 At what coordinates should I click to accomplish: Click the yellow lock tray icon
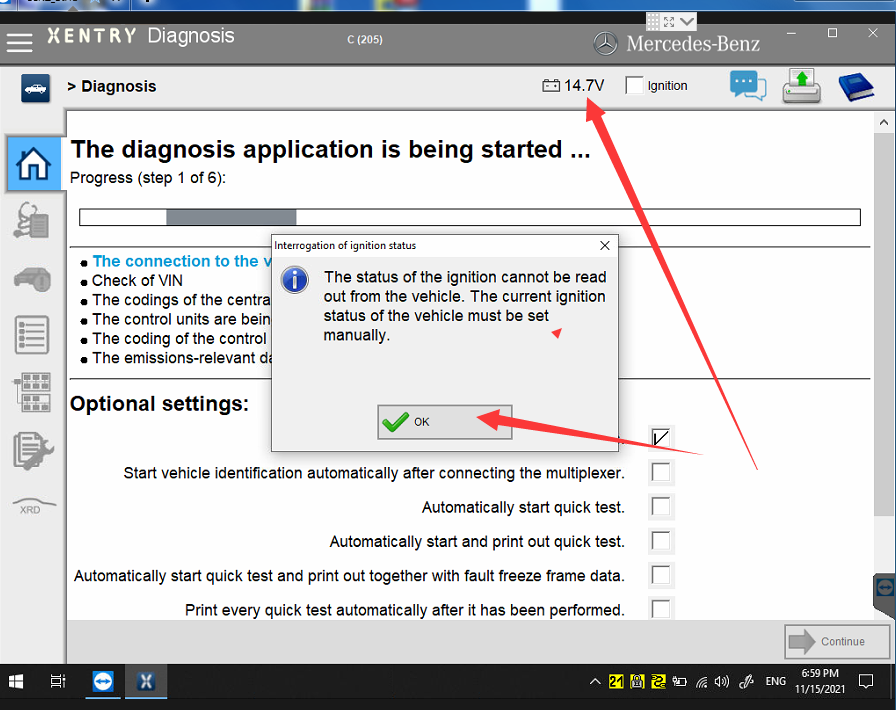[637, 681]
